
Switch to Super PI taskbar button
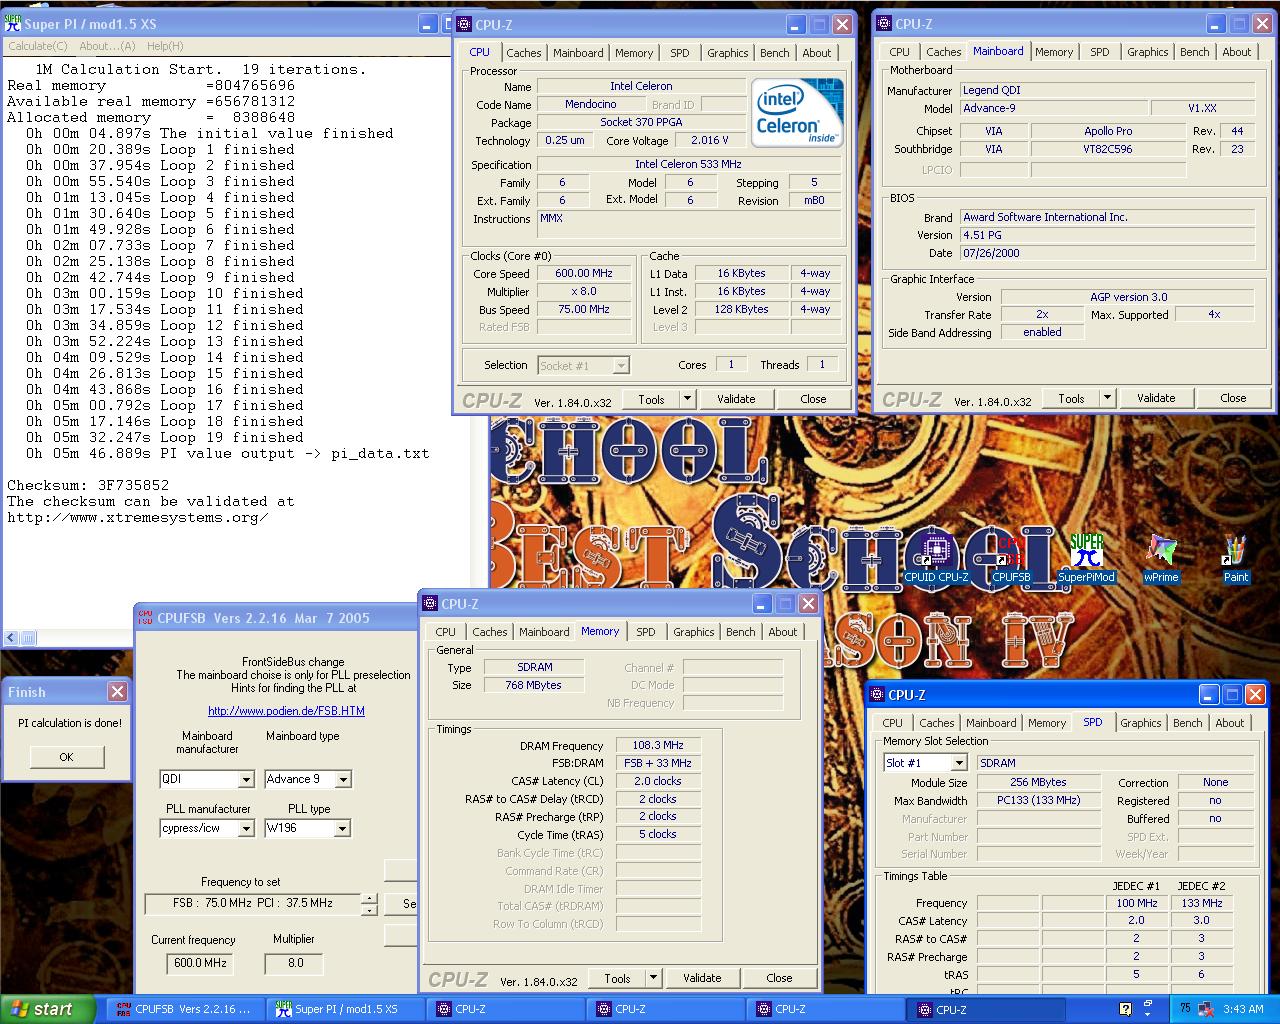pyautogui.click(x=347, y=1009)
